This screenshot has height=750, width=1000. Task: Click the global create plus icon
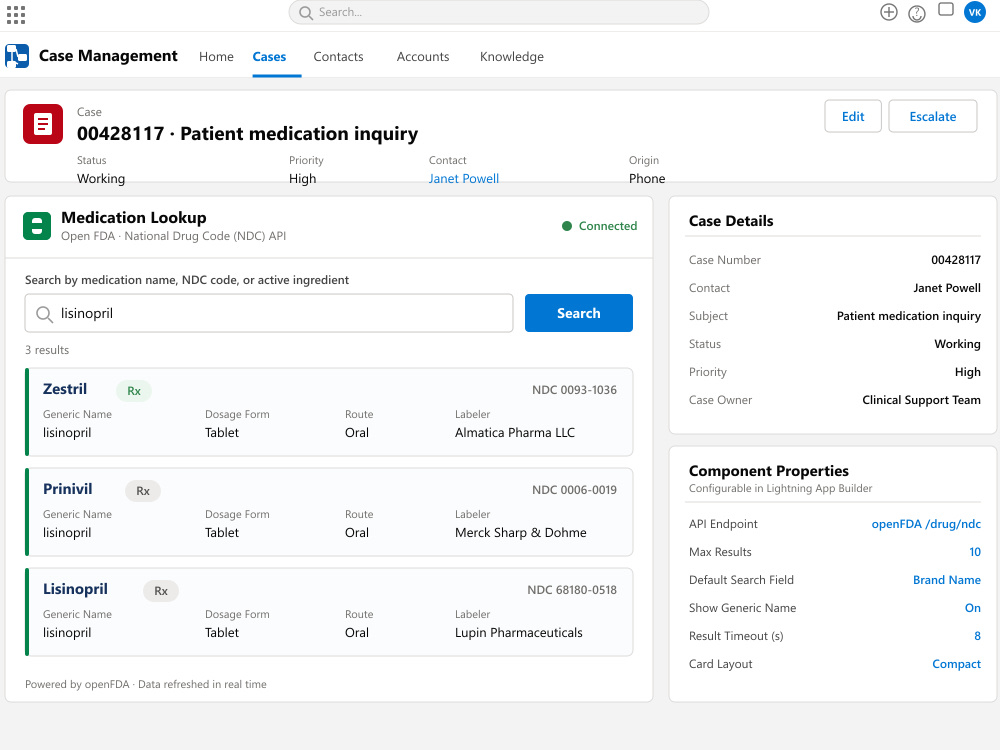click(888, 12)
